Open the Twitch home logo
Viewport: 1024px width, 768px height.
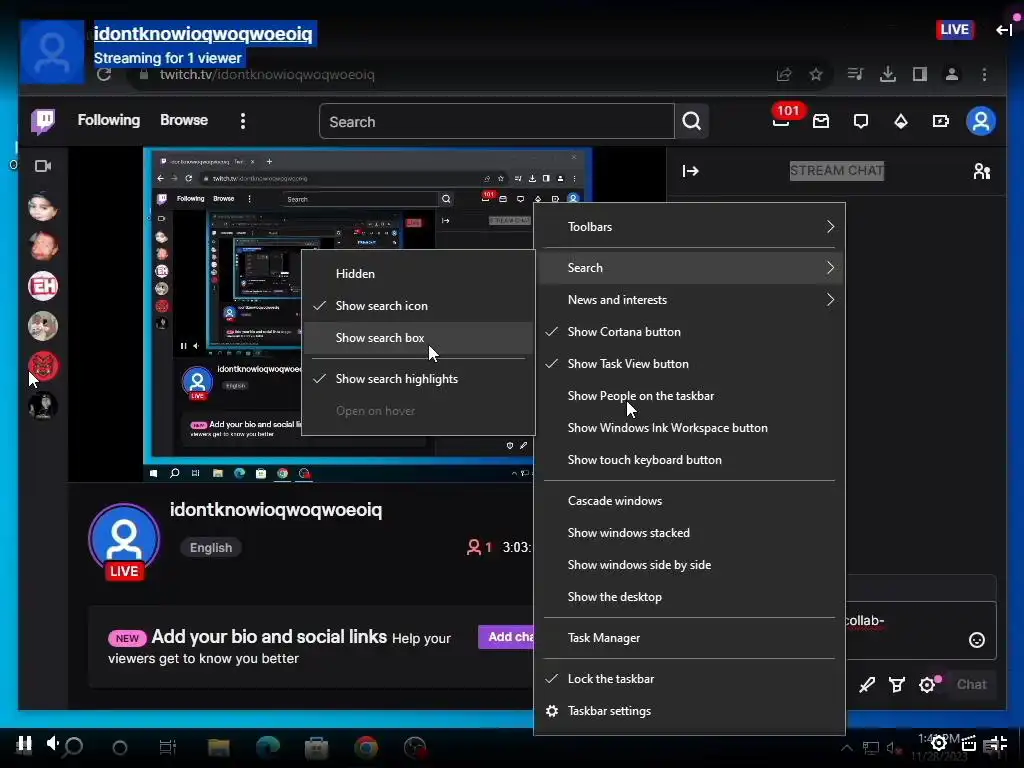point(43,121)
